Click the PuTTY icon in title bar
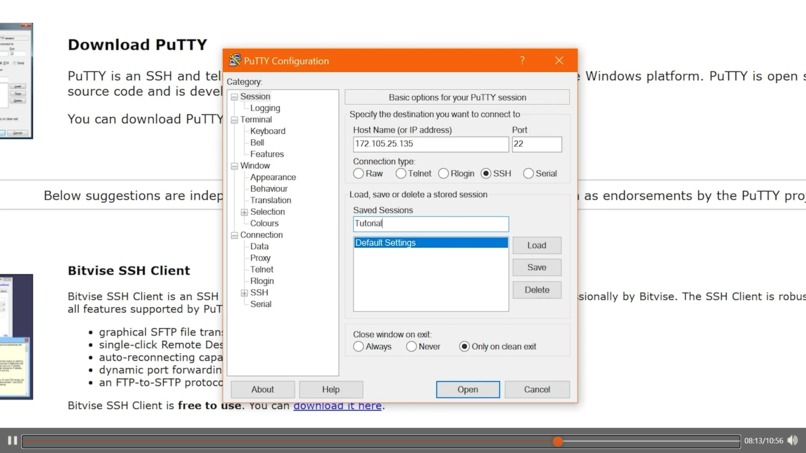This screenshot has width=806, height=453. click(235, 60)
